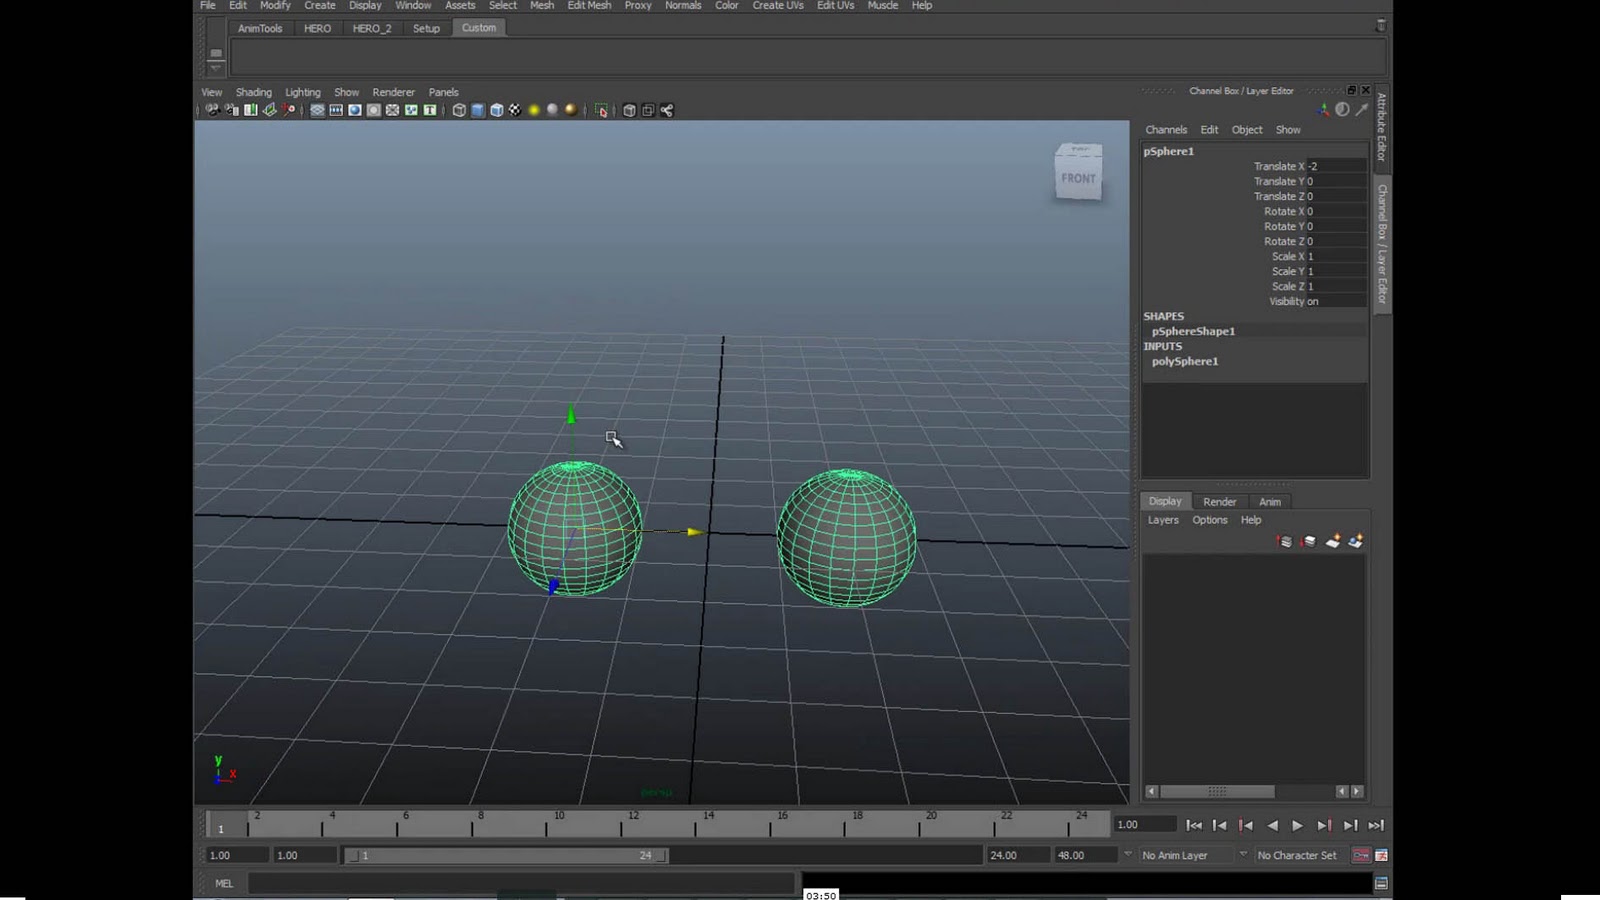Click the Select Camera icon in panel toolbar
Viewport: 1600px width, 900px height.
[x=212, y=110]
